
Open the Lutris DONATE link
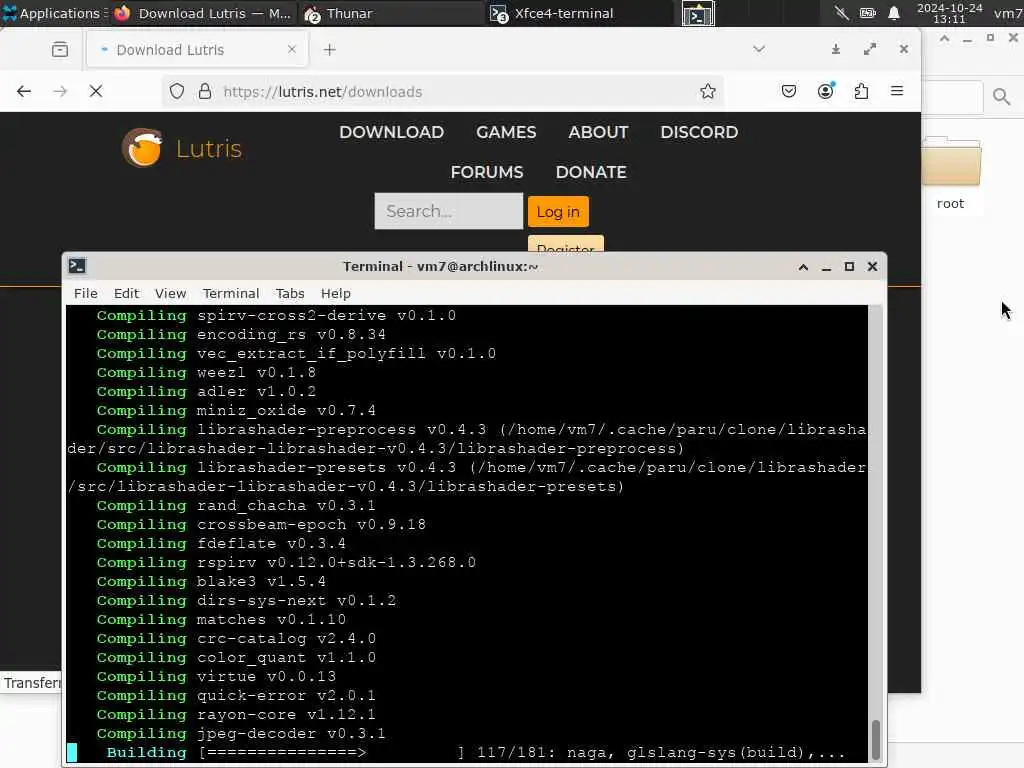pos(591,172)
